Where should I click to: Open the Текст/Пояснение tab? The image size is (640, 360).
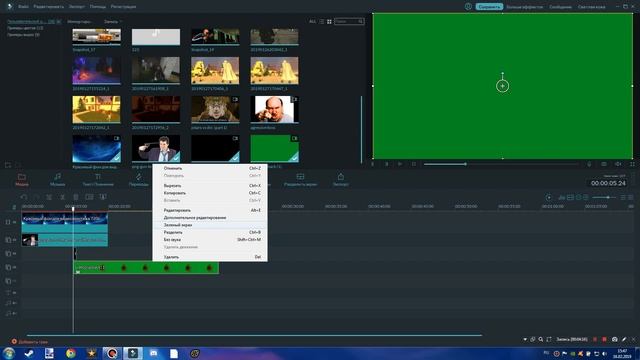click(98, 180)
